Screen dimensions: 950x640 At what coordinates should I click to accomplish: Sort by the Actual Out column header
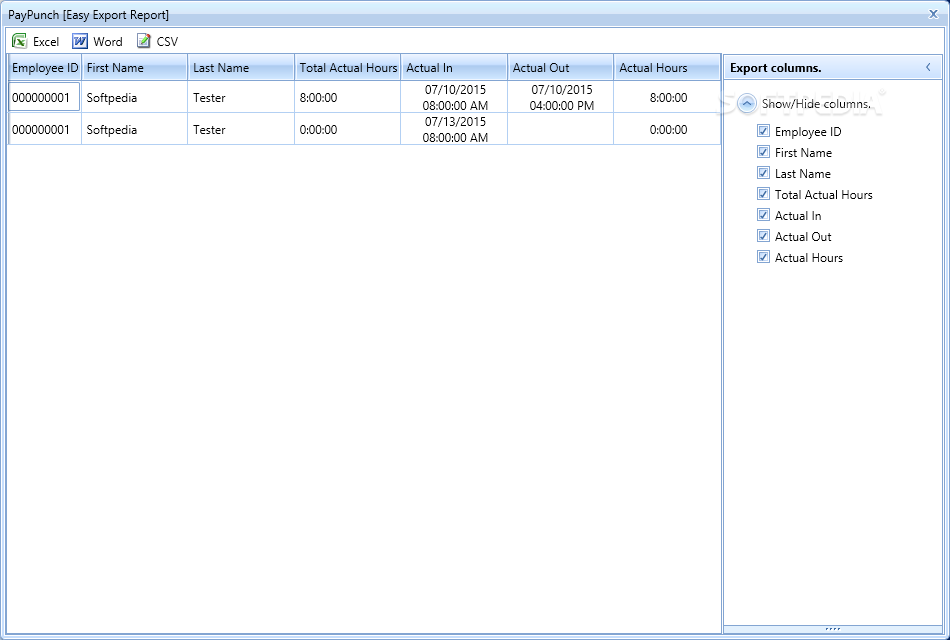560,67
